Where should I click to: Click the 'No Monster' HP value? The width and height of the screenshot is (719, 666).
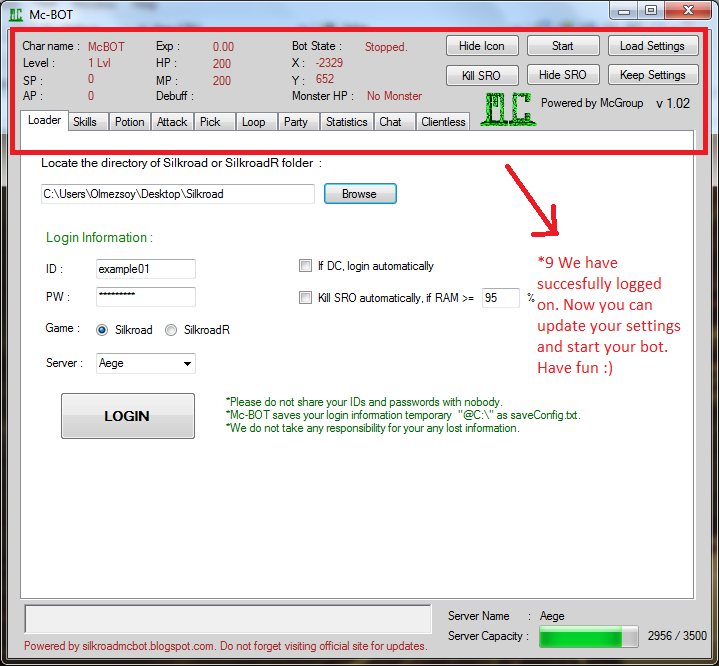point(394,96)
